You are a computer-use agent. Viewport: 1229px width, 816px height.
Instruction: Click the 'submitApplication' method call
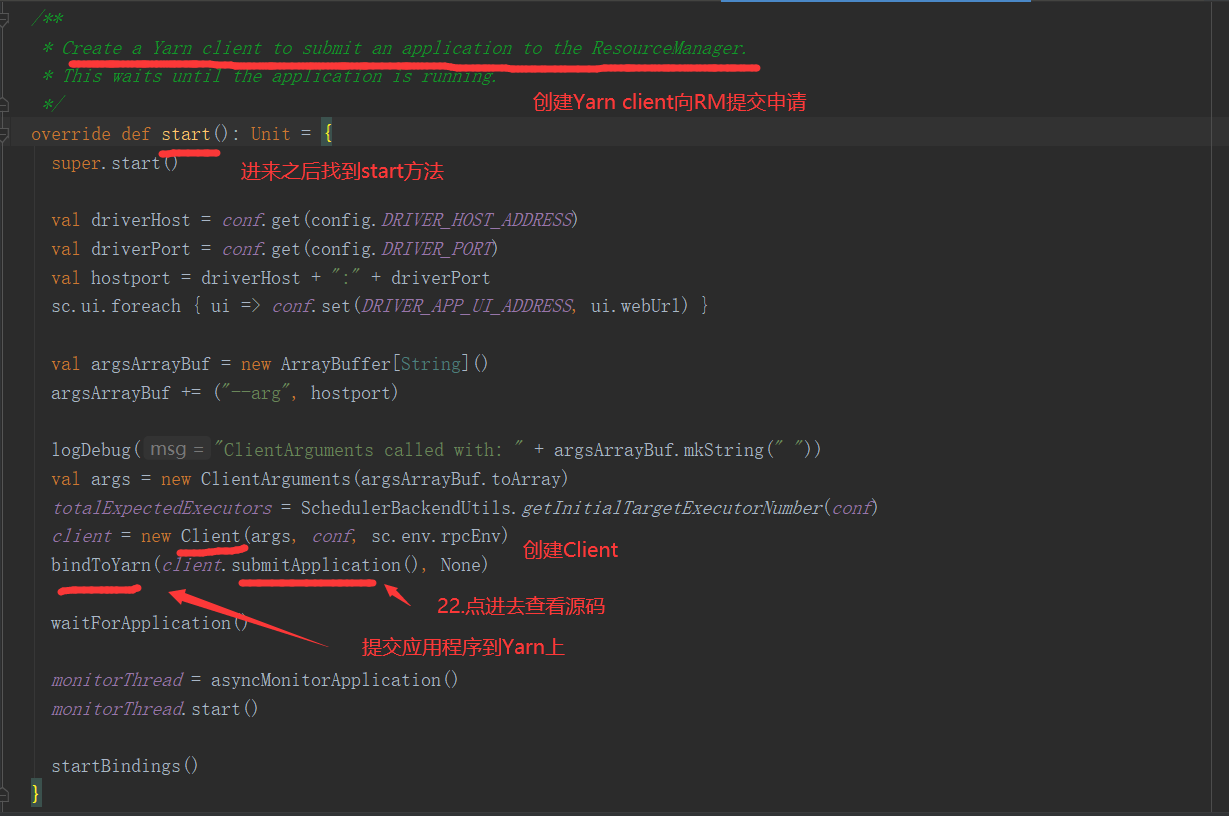[x=316, y=565]
